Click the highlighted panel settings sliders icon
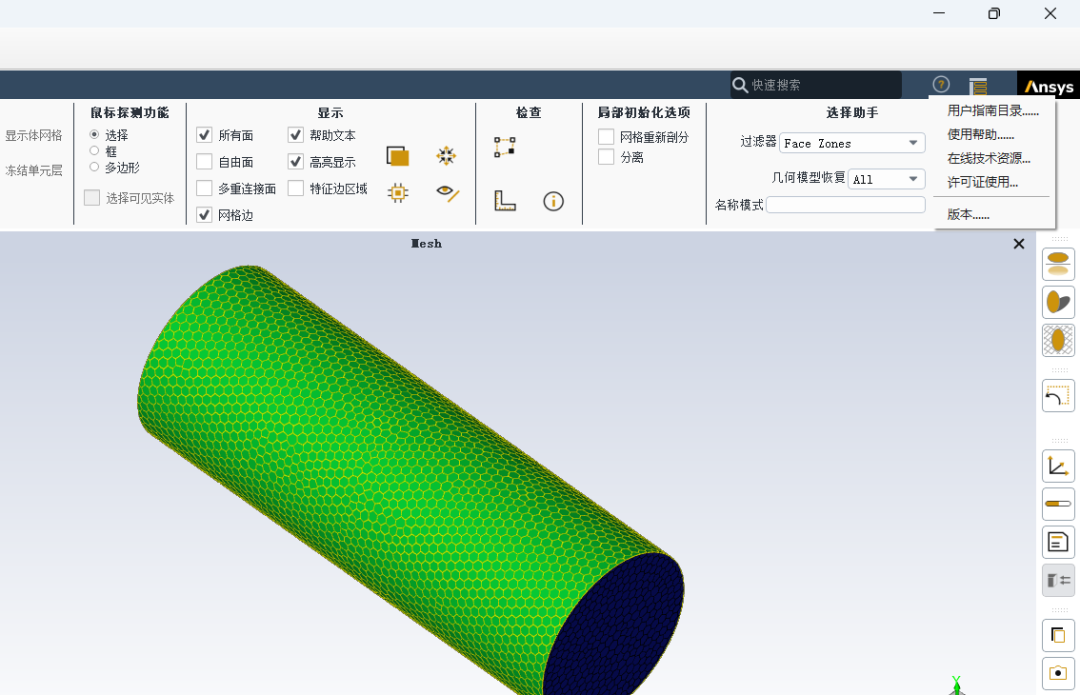Image resolution: width=1080 pixels, height=695 pixels. (1058, 580)
